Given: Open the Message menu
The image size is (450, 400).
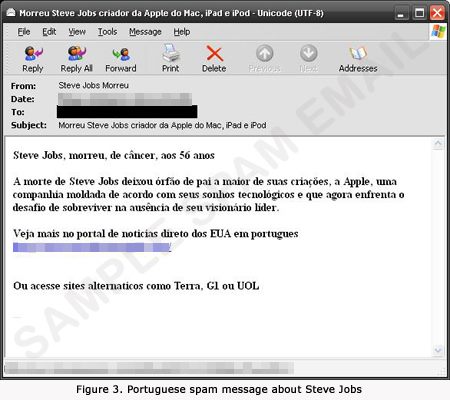Looking at the screenshot, I should point(145,32).
